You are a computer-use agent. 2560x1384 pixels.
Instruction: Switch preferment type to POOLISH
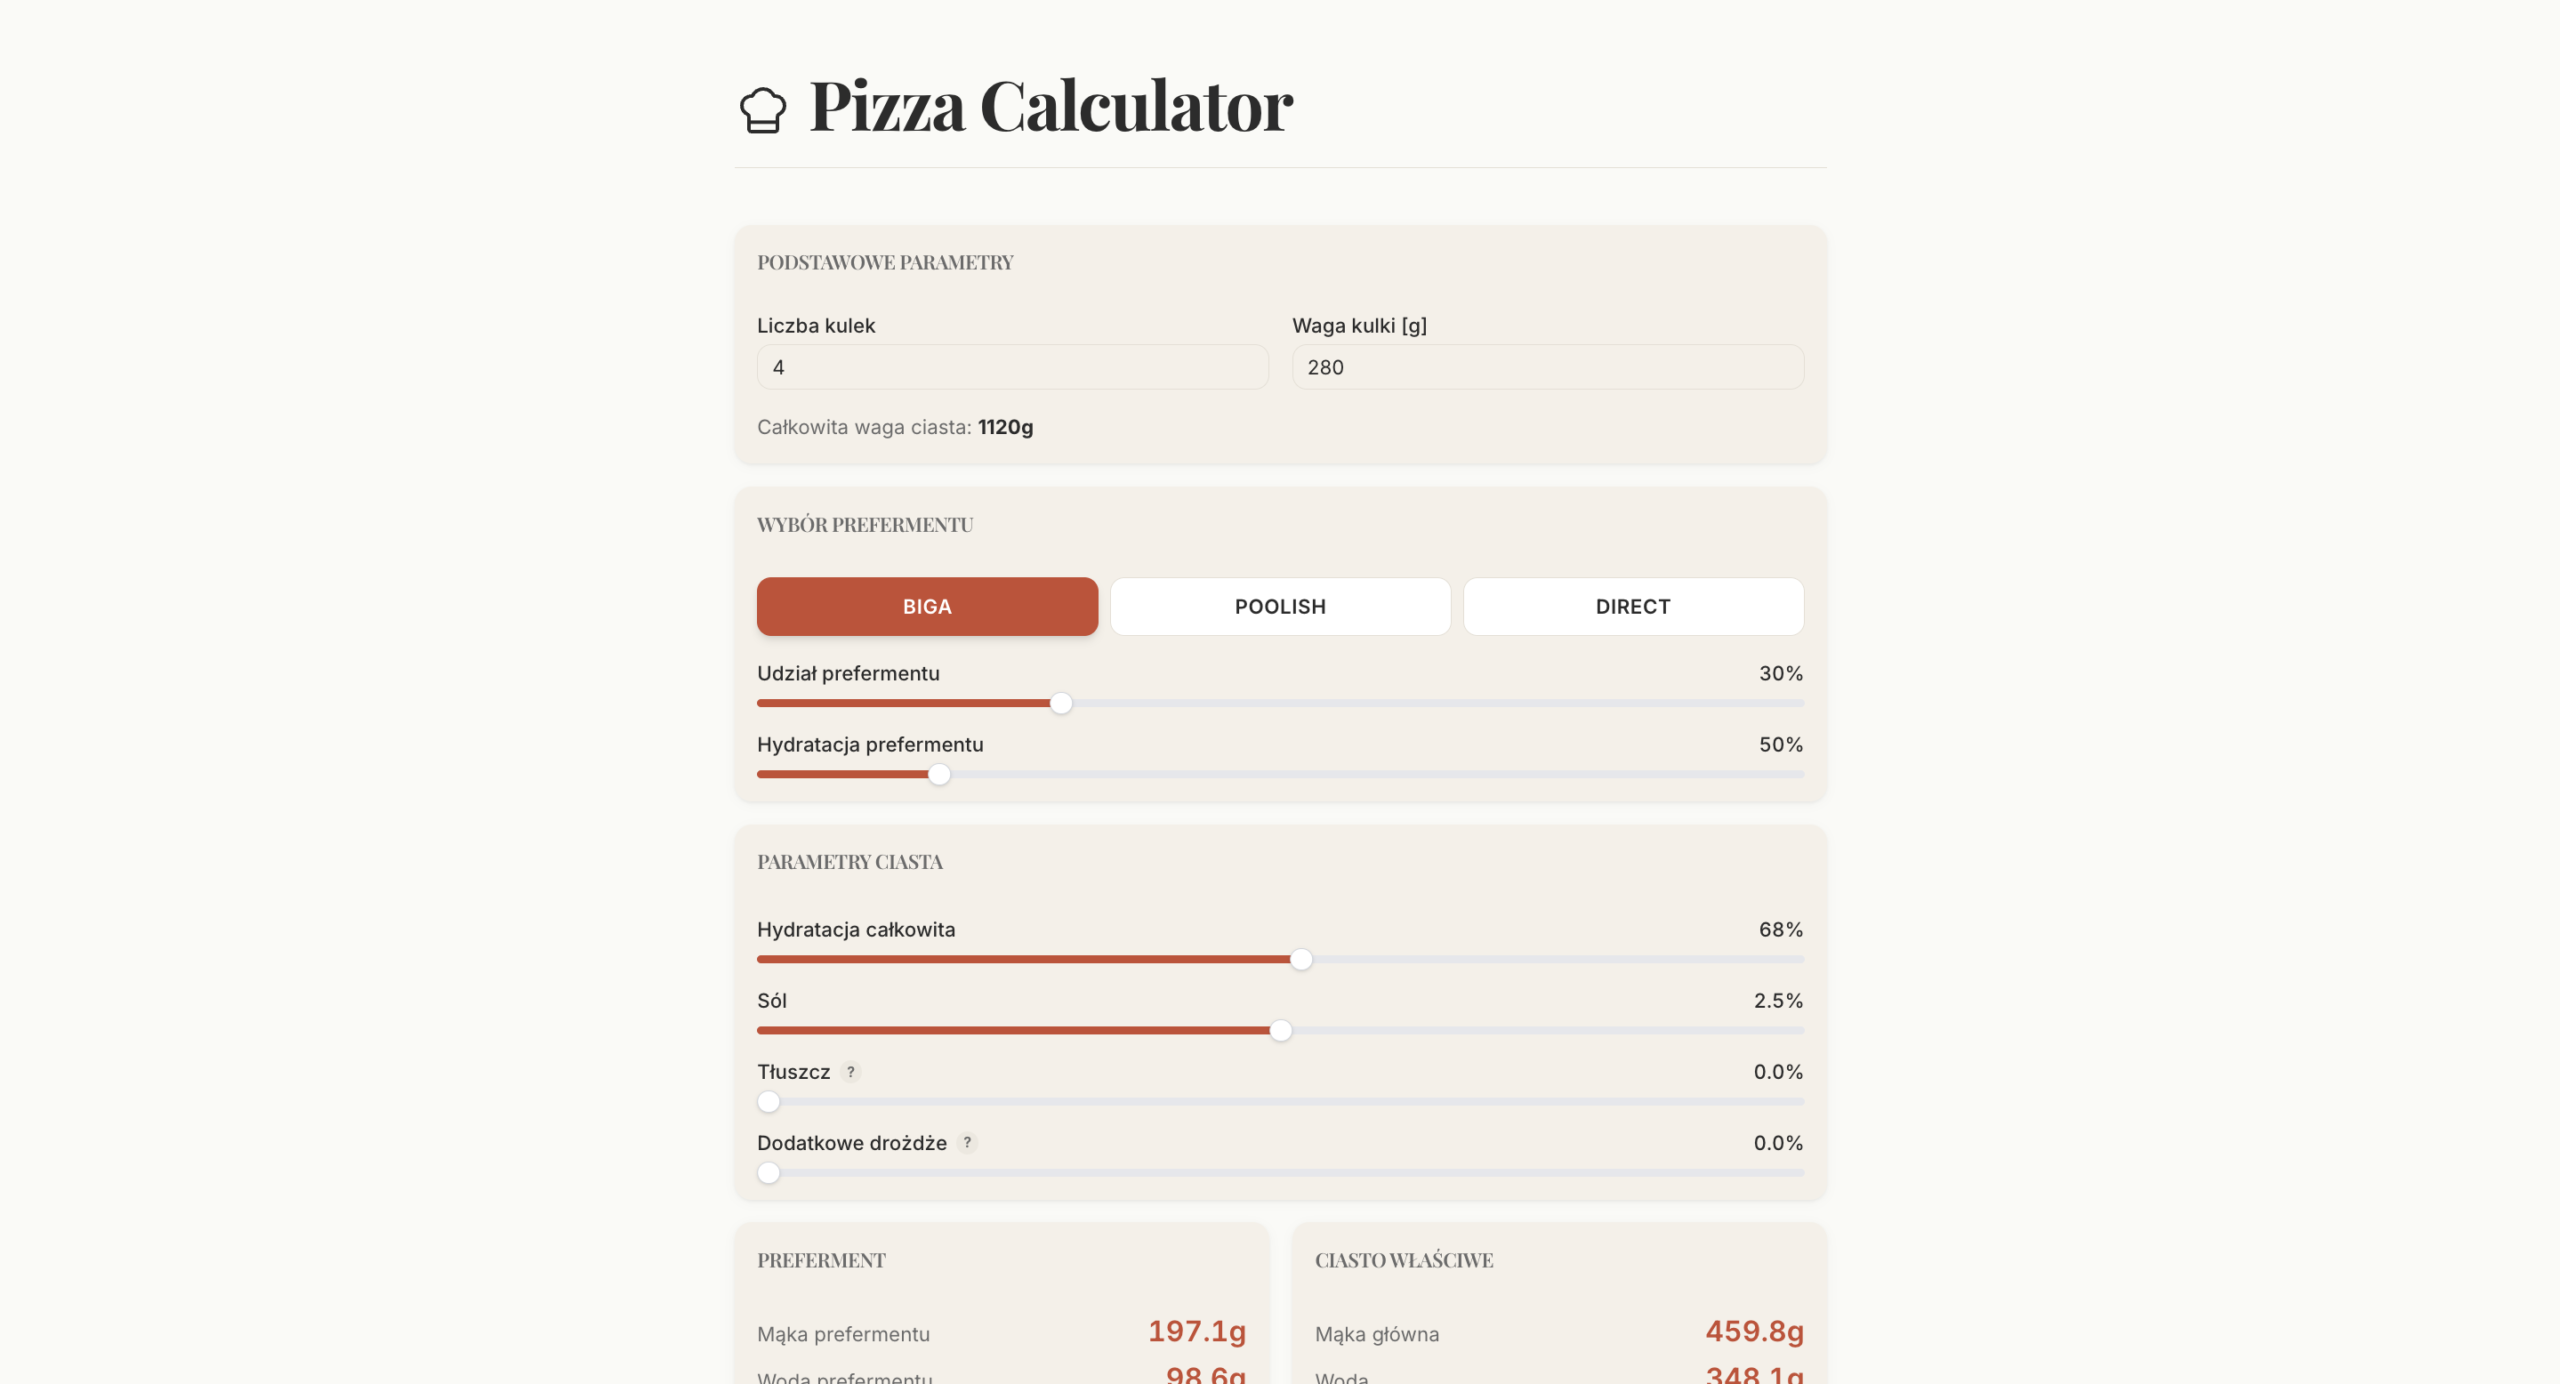[1280, 606]
